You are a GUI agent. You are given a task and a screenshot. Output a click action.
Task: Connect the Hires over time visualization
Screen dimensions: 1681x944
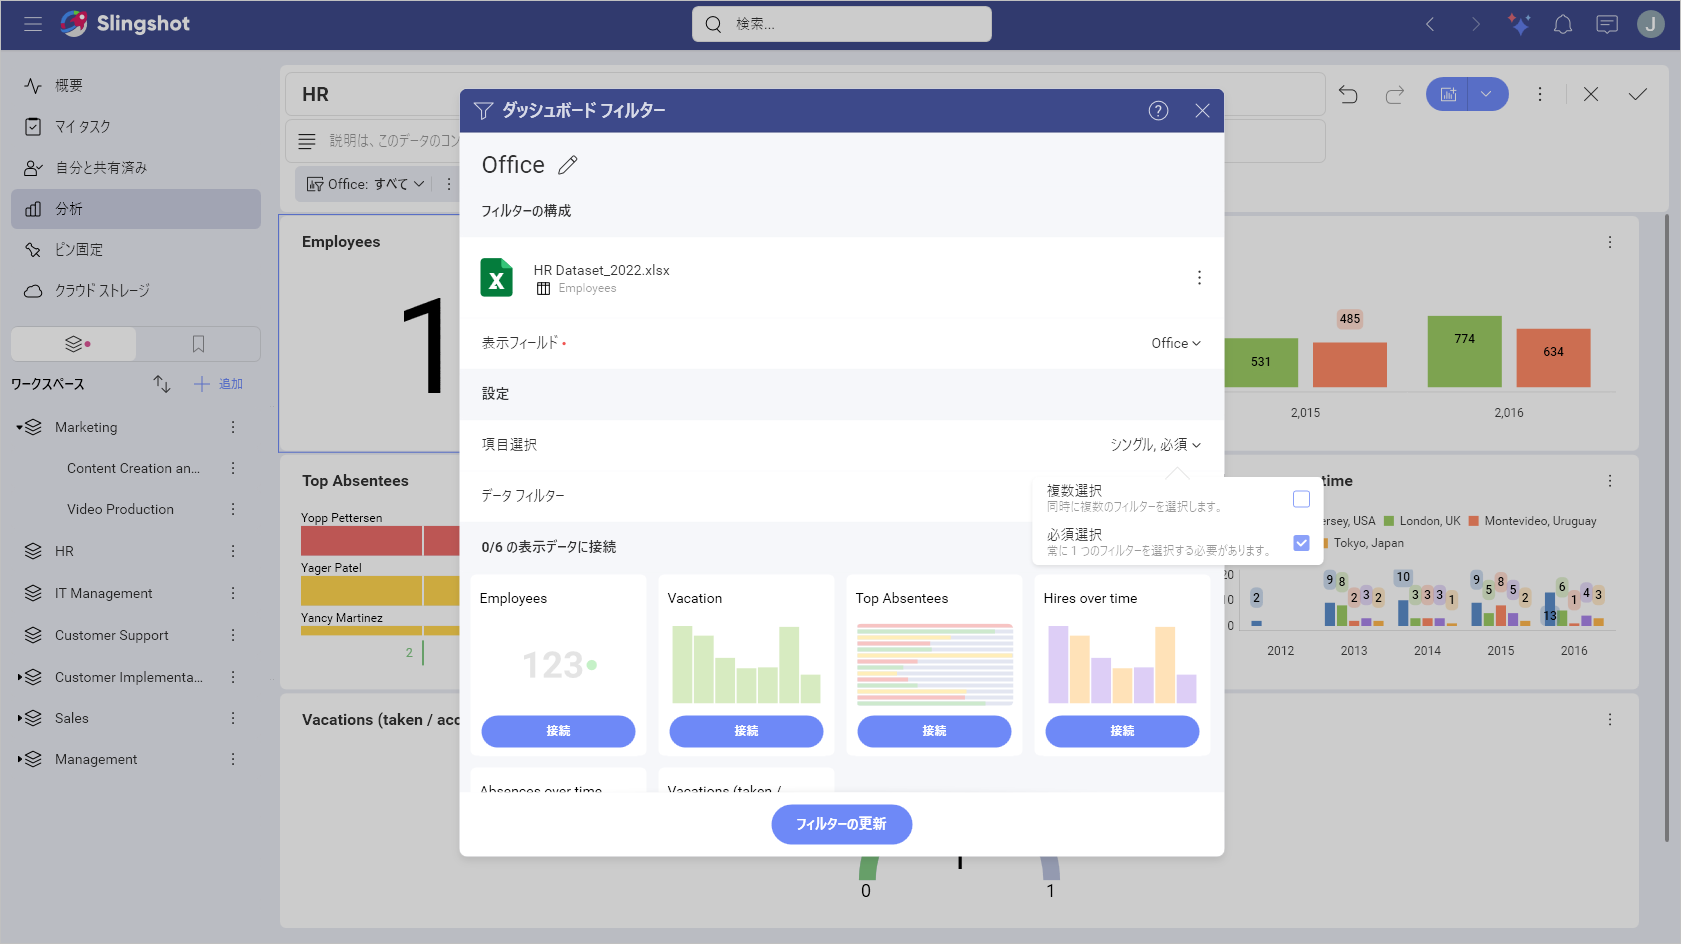pos(1122,731)
